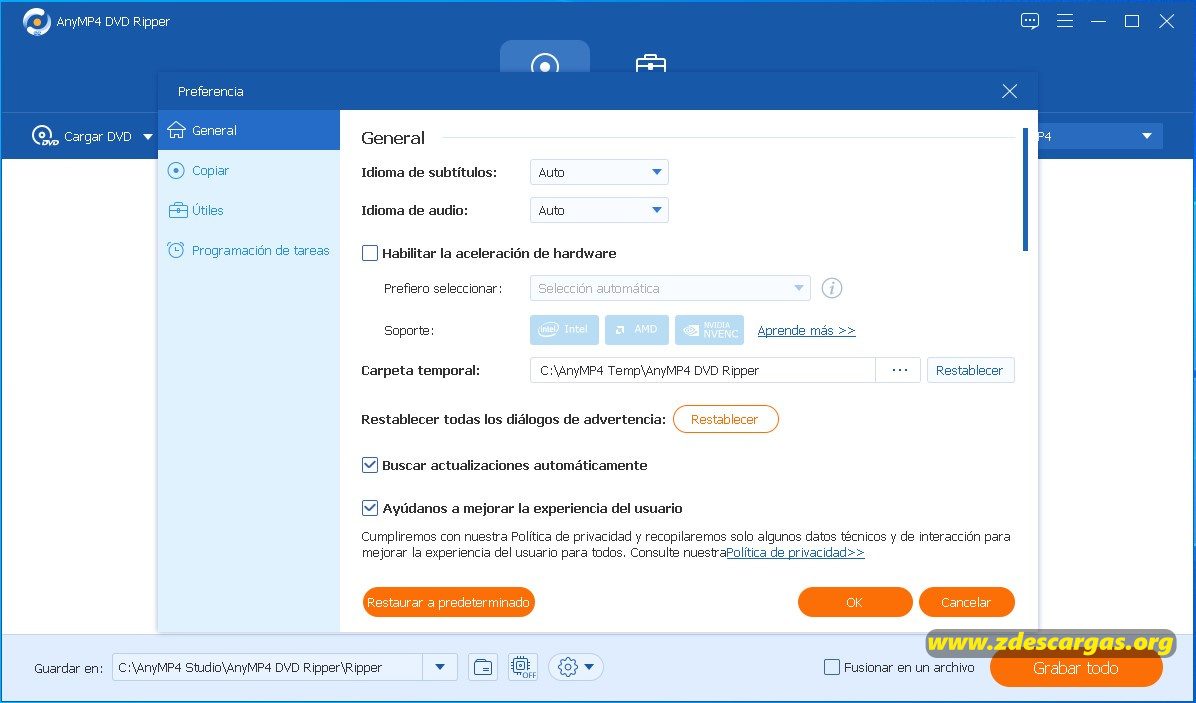Select the General preferences section
1196x703 pixels.
[249, 130]
